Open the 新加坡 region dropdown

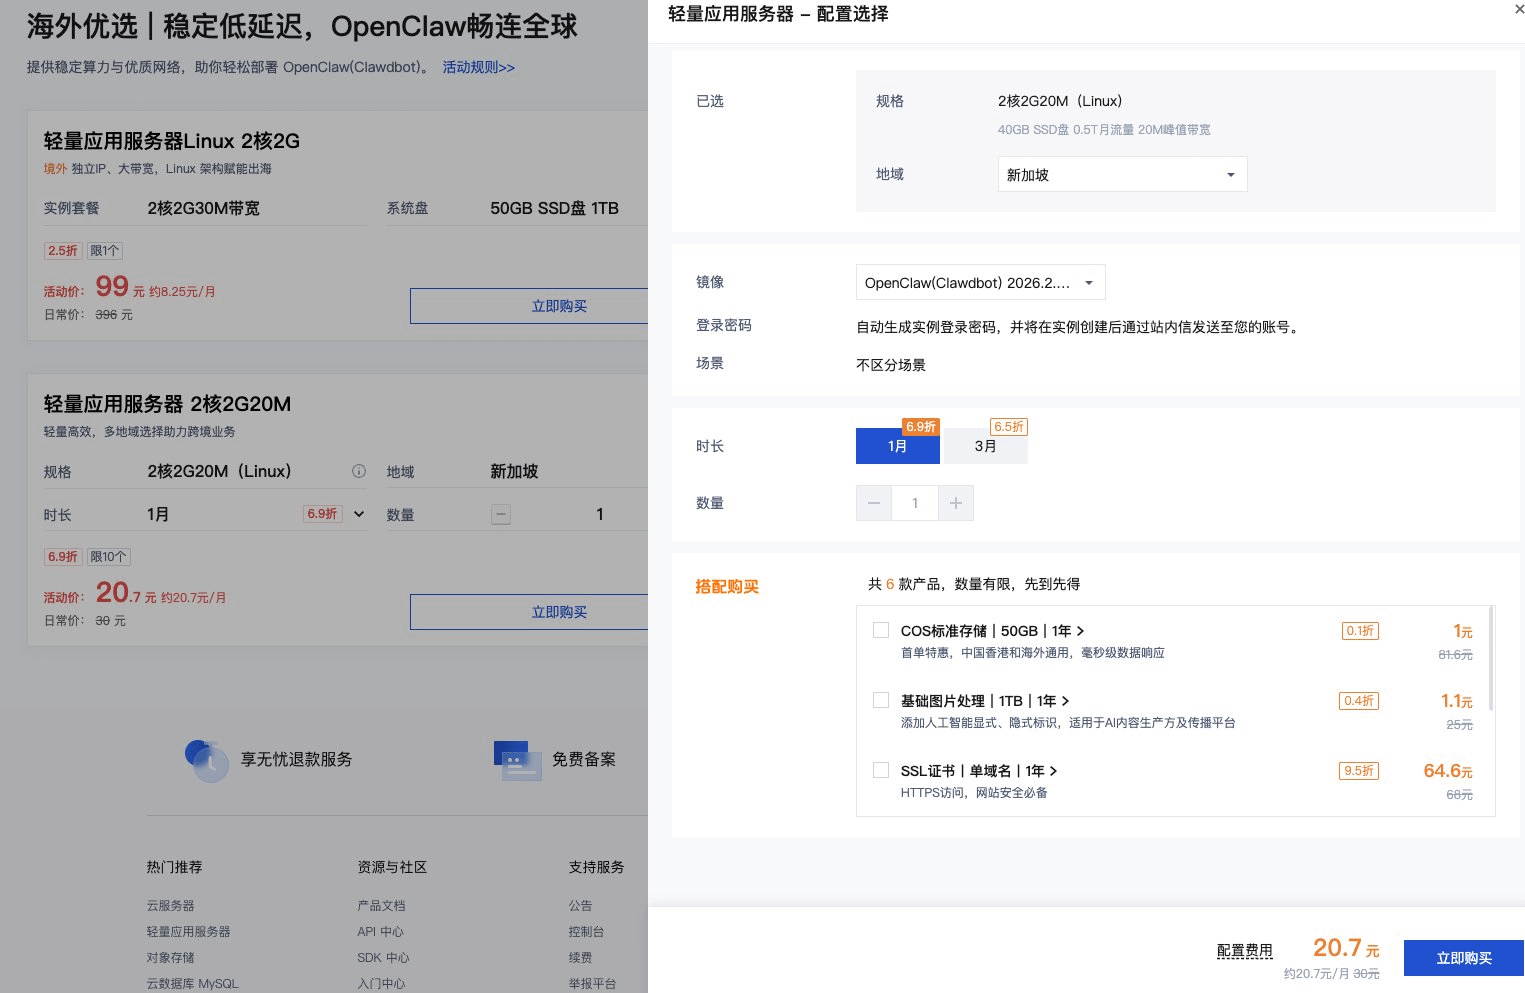tap(1122, 174)
